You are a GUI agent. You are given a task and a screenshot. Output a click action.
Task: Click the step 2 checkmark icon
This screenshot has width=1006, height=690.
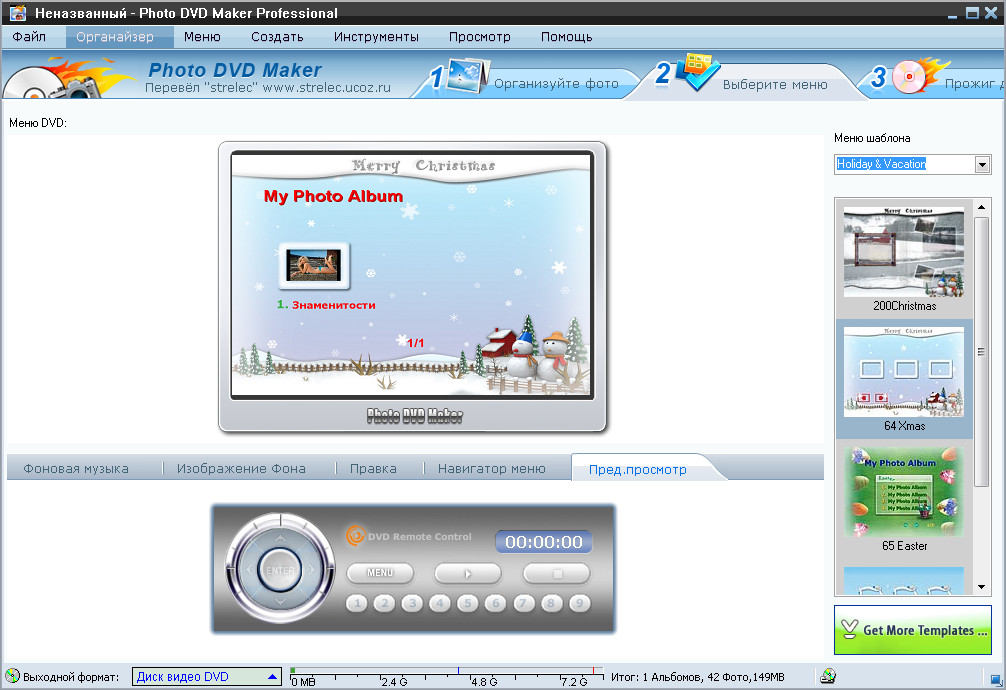(698, 71)
